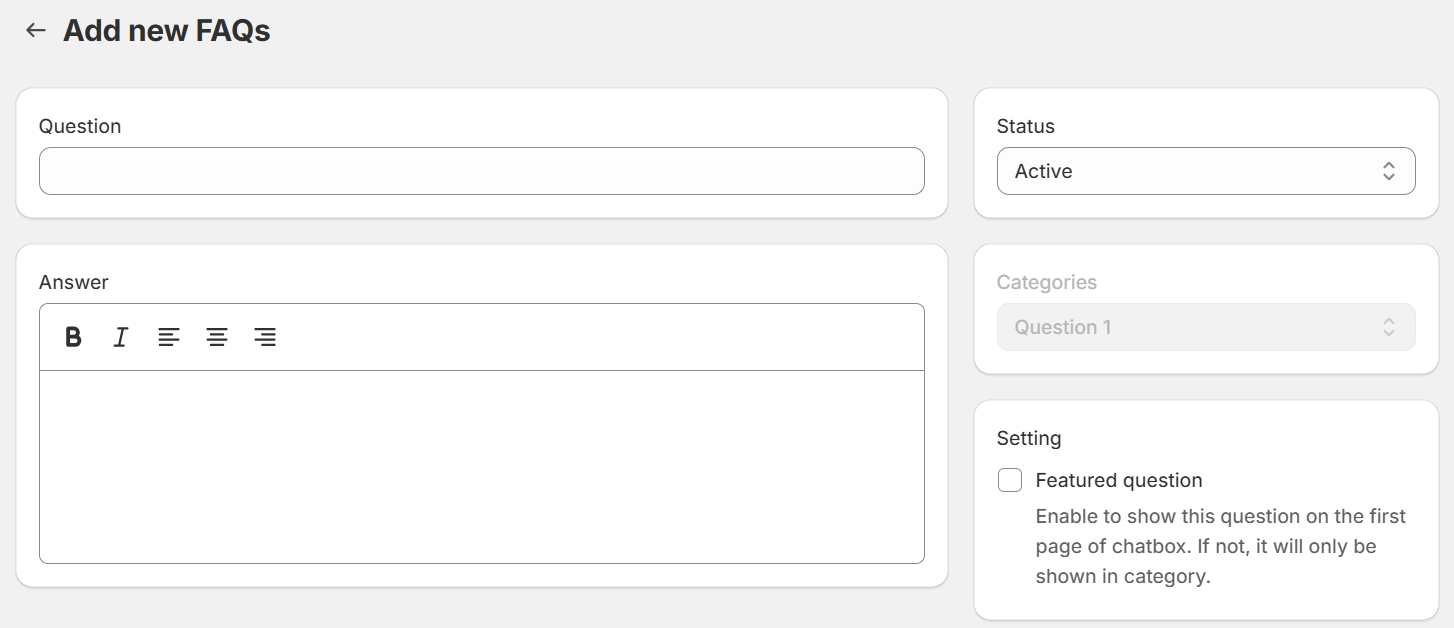Enable the Featured question checkbox
The image size is (1454, 628).
(x=1010, y=480)
